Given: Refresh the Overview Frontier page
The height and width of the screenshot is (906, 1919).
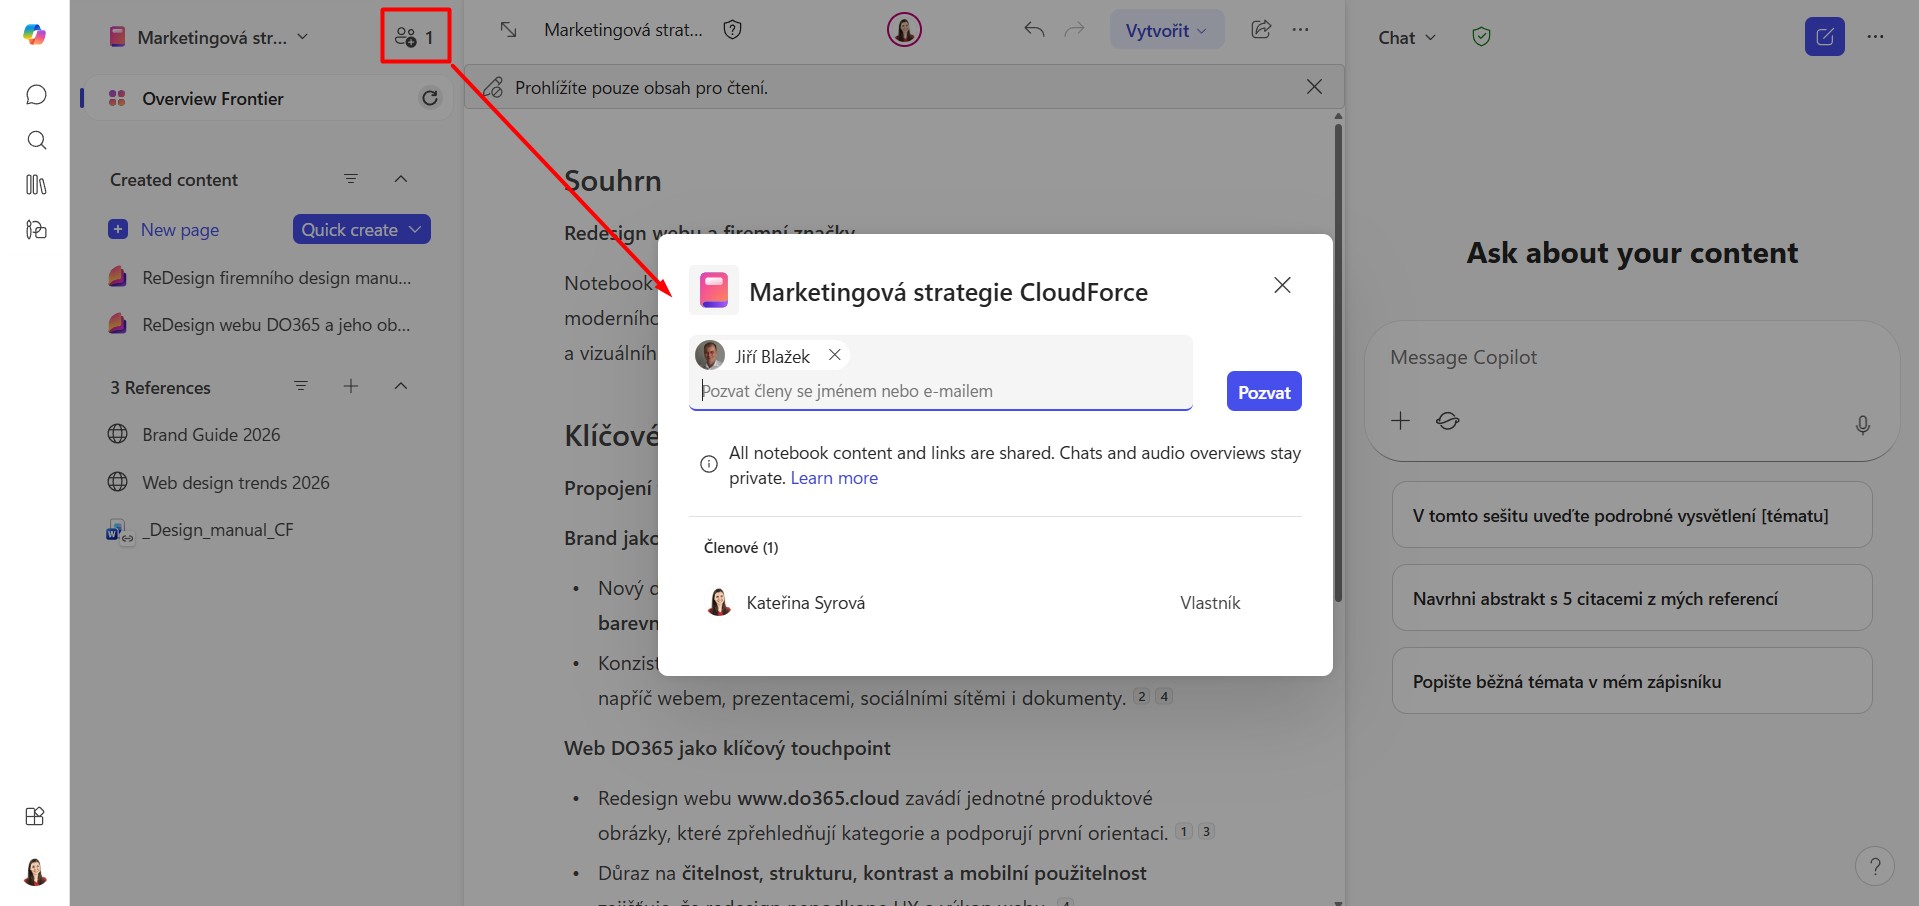Looking at the screenshot, I should pyautogui.click(x=430, y=98).
